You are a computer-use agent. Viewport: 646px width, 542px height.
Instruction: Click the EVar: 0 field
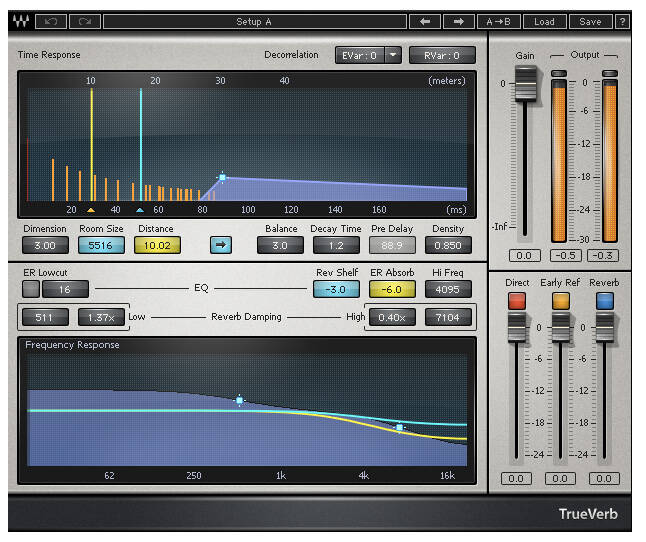[360, 55]
